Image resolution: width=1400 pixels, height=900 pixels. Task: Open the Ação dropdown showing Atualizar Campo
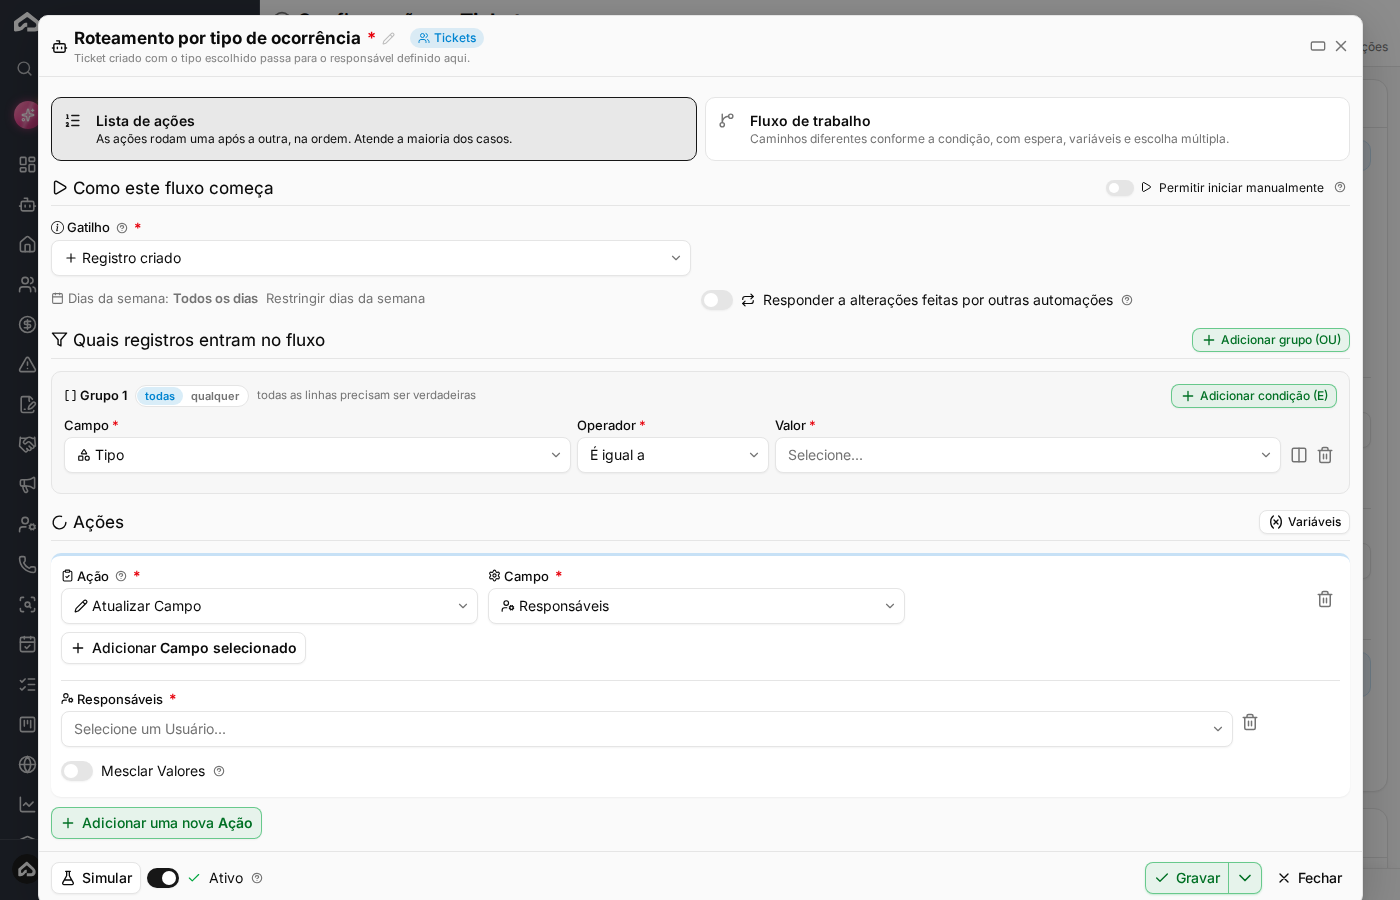[269, 606]
